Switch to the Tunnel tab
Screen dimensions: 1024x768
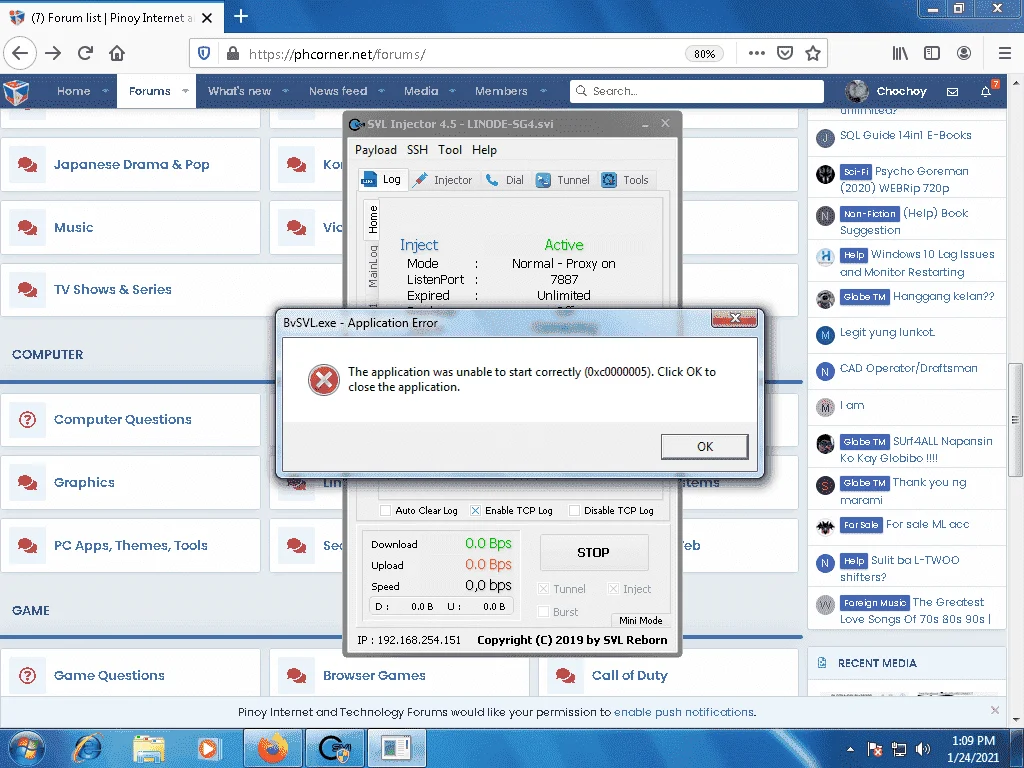(x=563, y=180)
